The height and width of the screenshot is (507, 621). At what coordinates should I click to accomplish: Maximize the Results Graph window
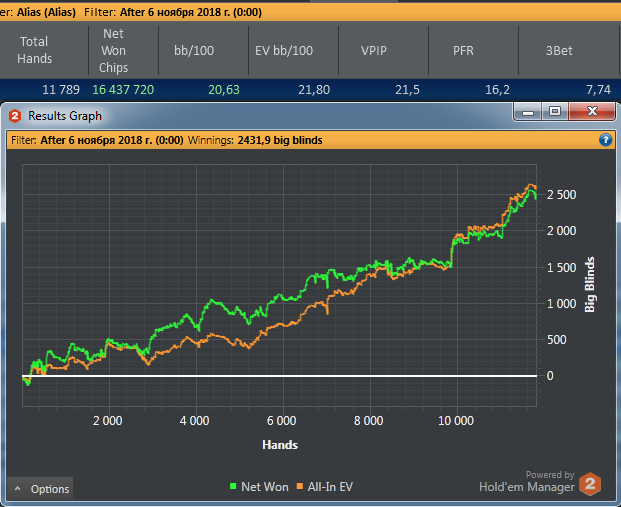(x=555, y=112)
